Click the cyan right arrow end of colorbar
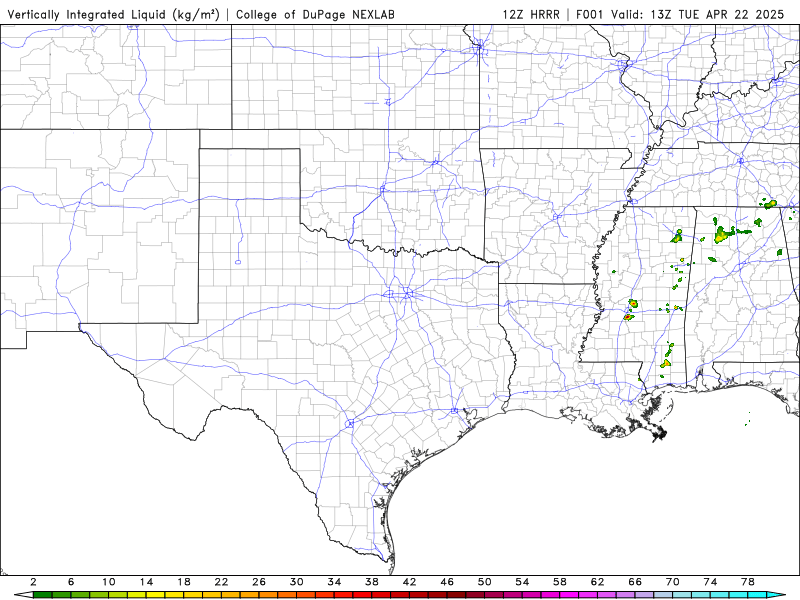Viewport: 800px width, 600px height. point(776,595)
